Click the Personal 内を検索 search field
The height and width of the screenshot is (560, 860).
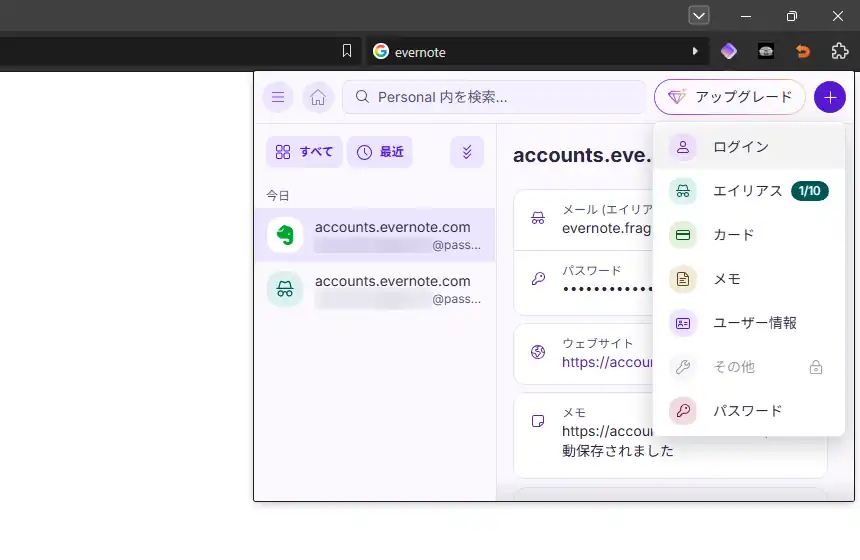point(495,97)
